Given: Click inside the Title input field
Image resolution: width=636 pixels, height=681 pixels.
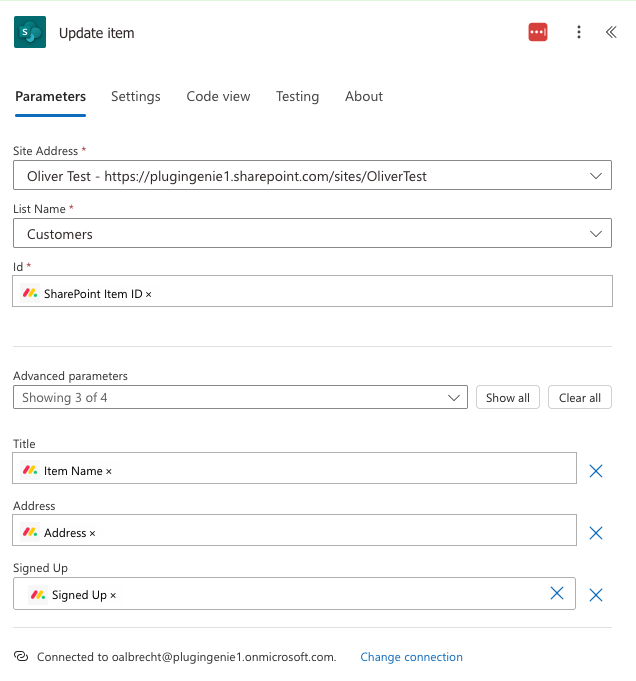Looking at the screenshot, I should [x=294, y=468].
